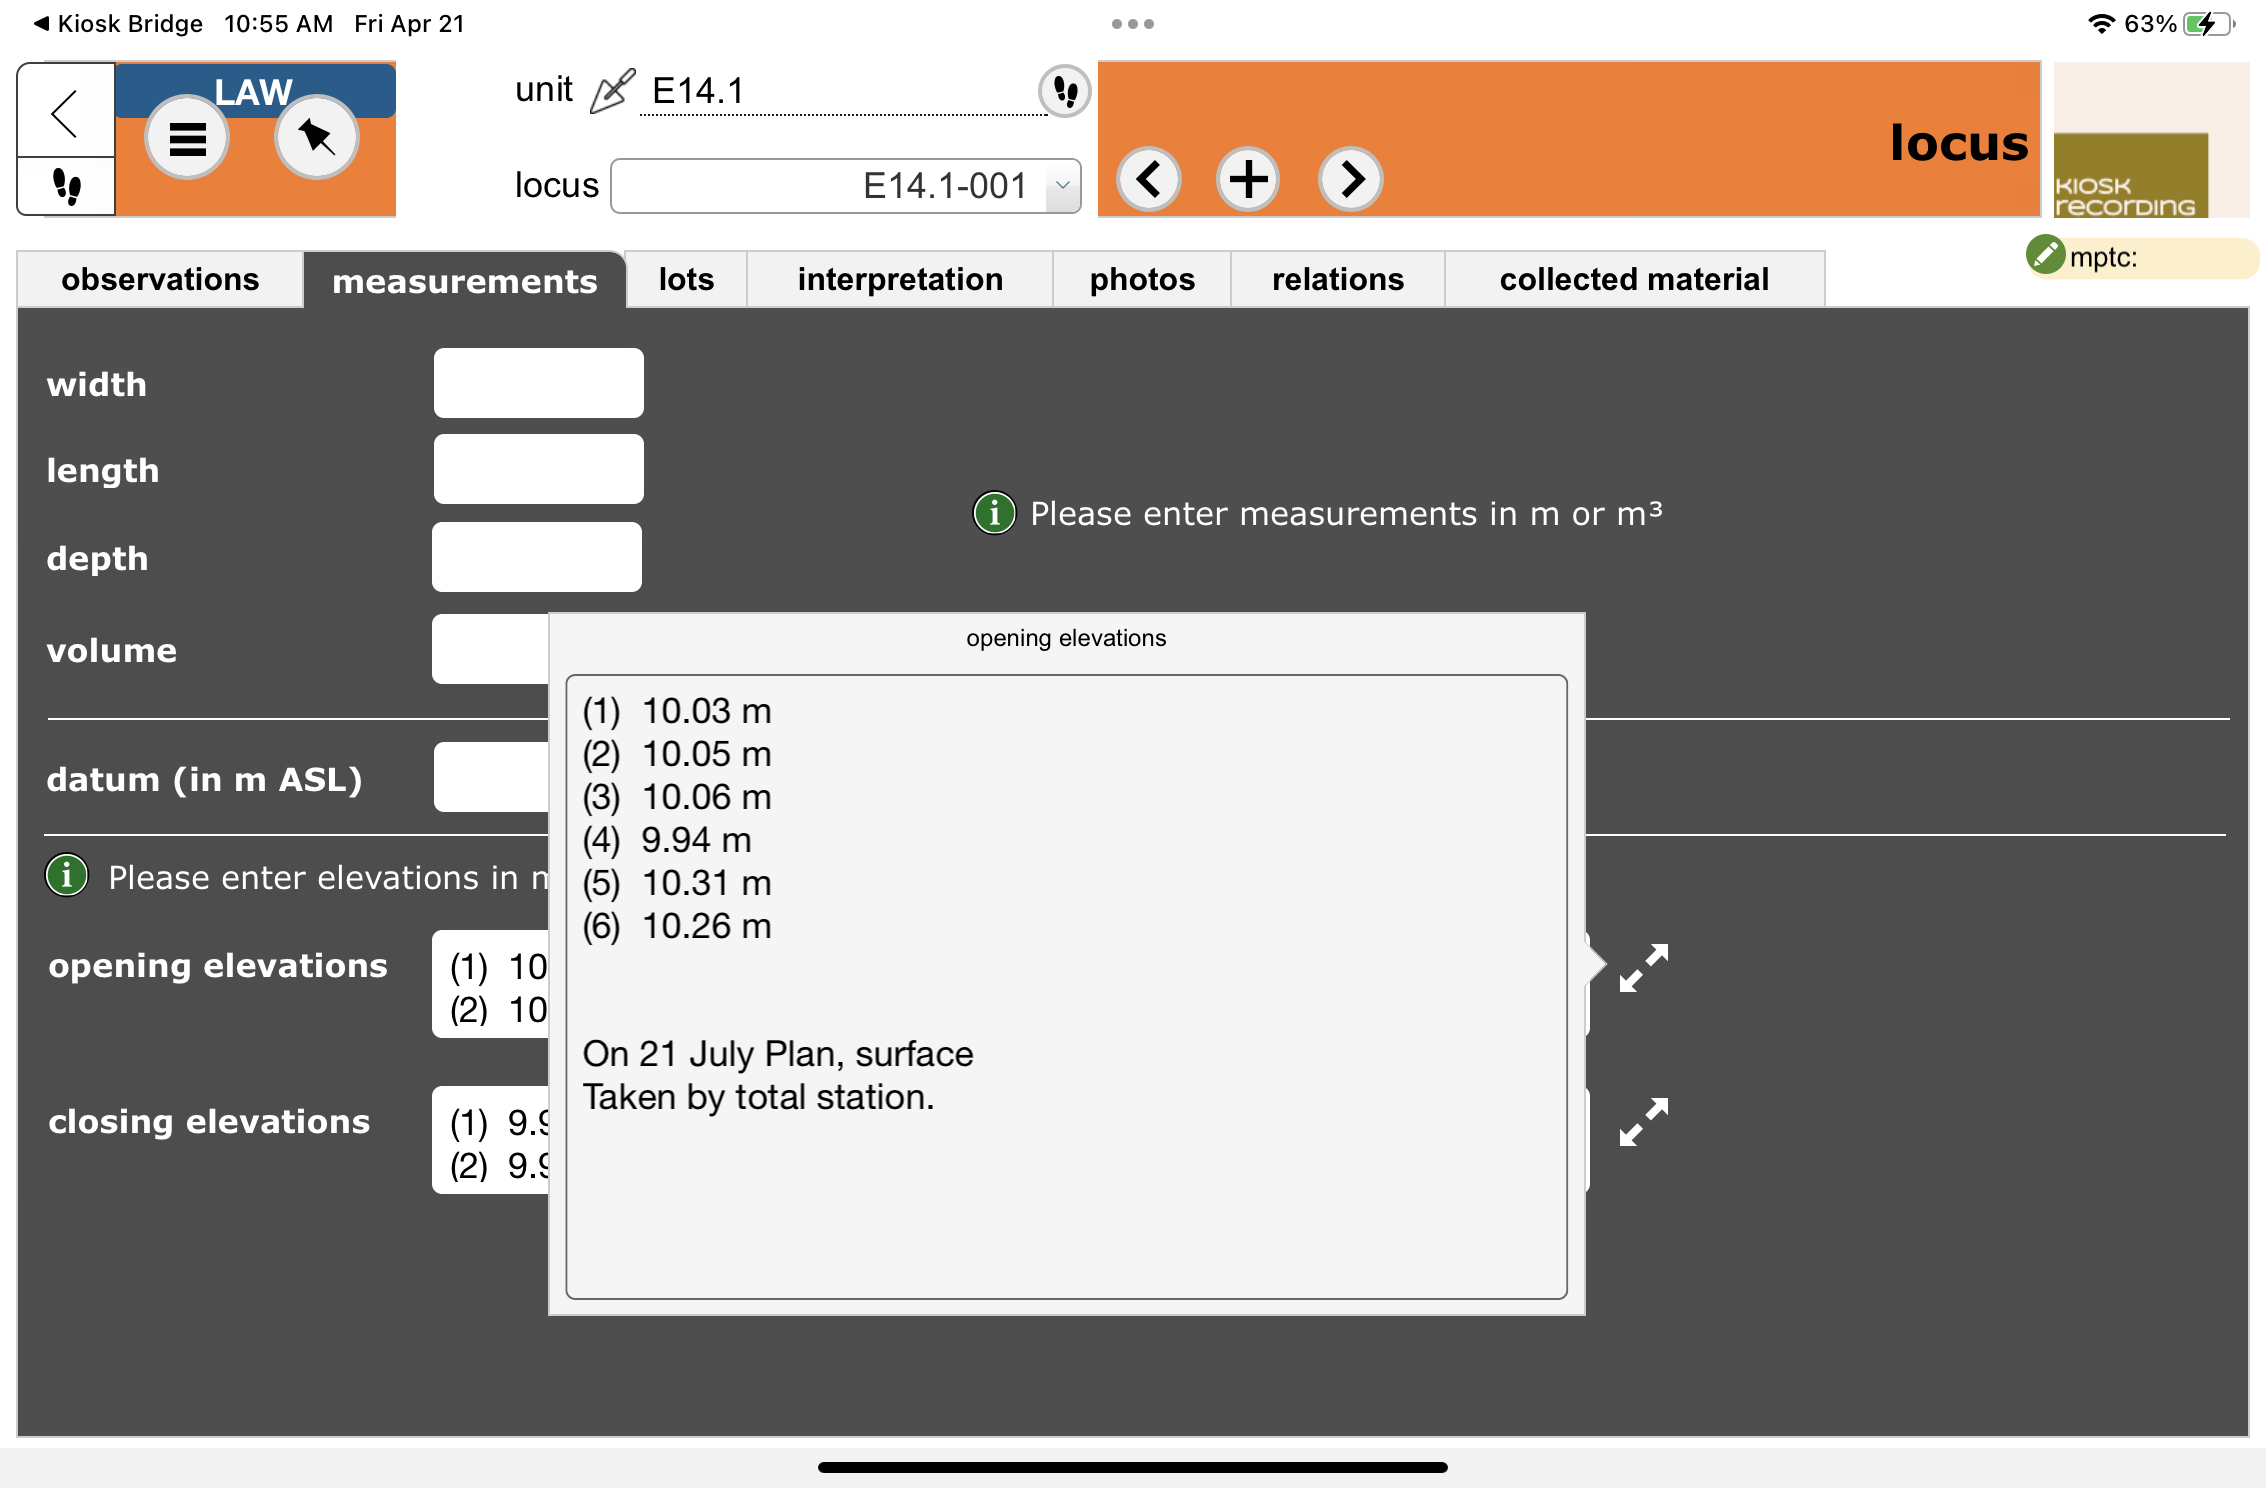Go to previous locus record
The image size is (2266, 1488).
[x=1149, y=180]
